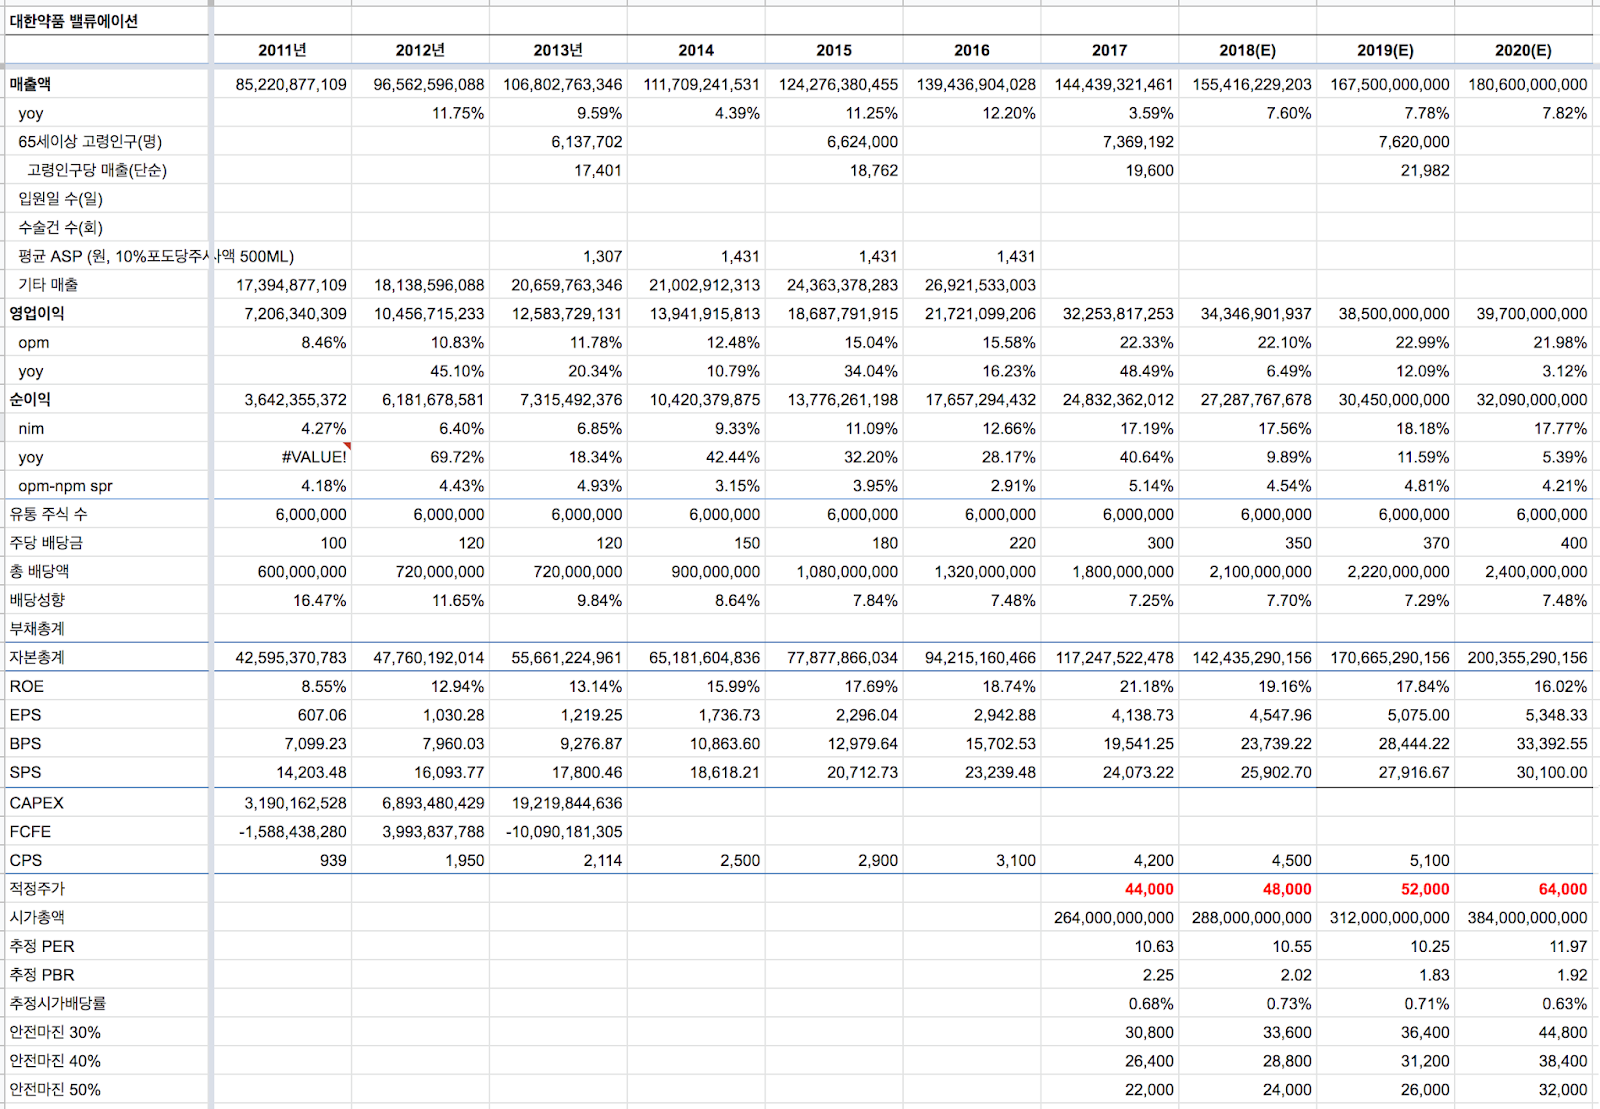Click CAPEX value 19,219,844,636
The width and height of the screenshot is (1600, 1109).
(x=567, y=803)
